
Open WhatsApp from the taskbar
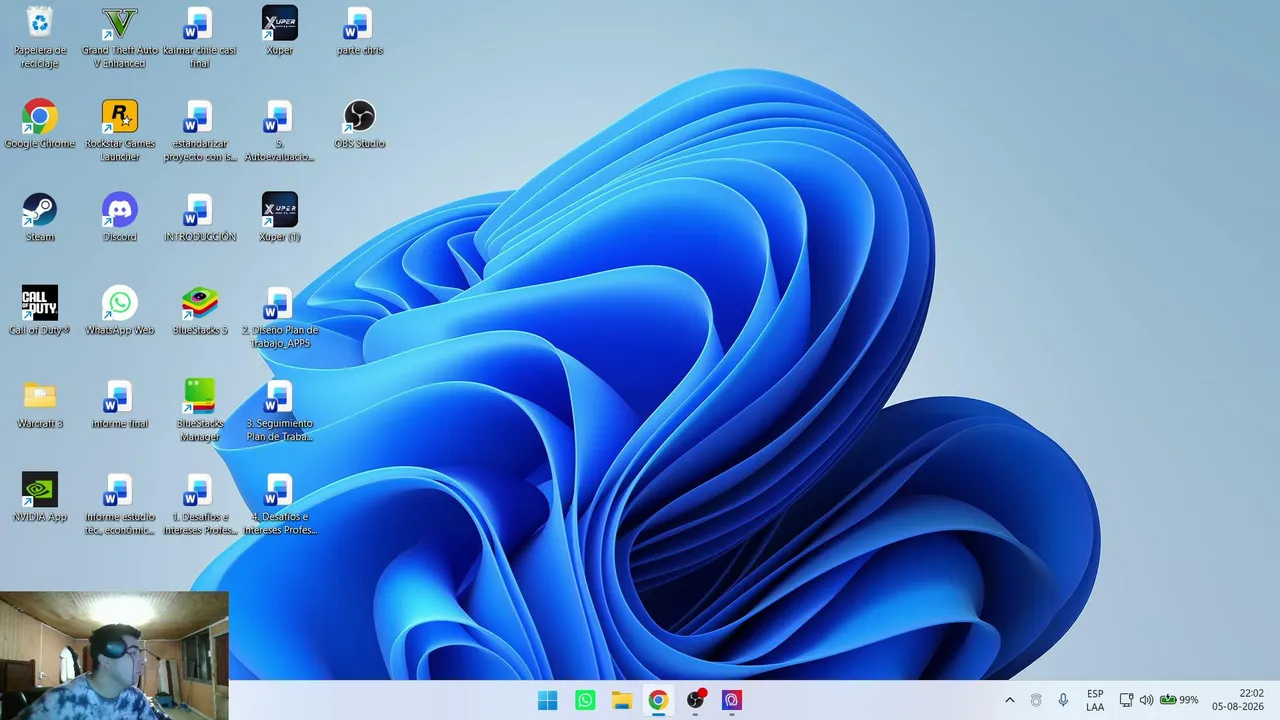585,700
